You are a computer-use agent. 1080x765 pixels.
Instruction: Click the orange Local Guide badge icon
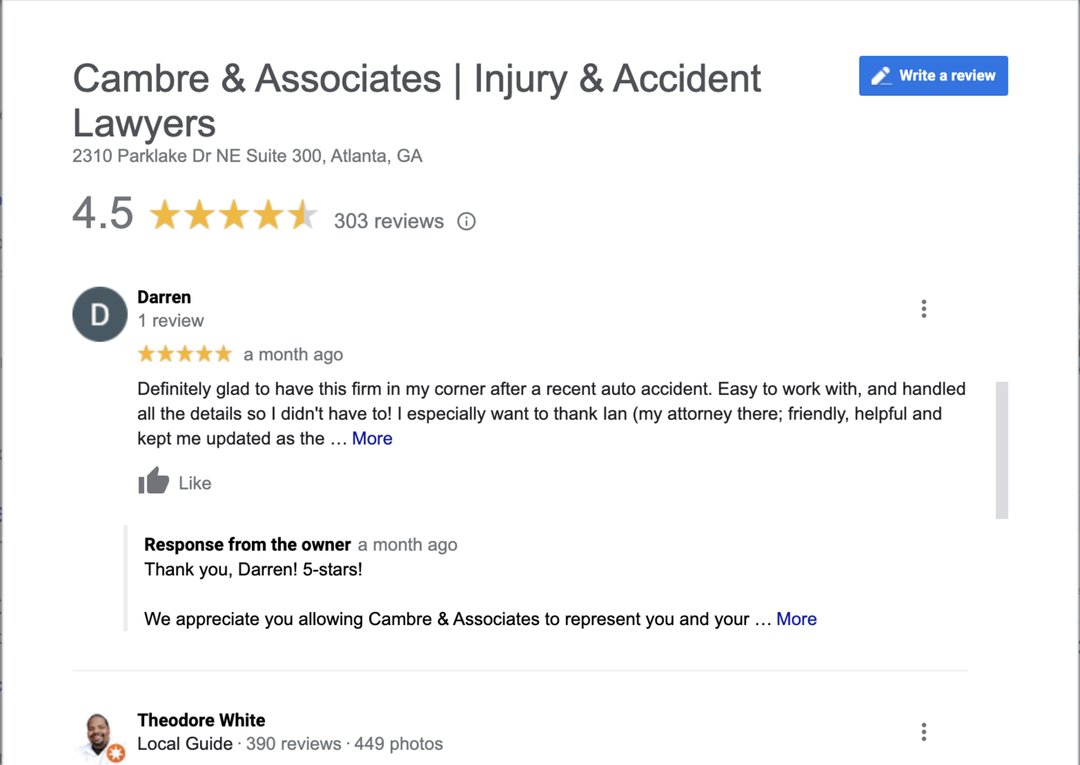tap(116, 753)
